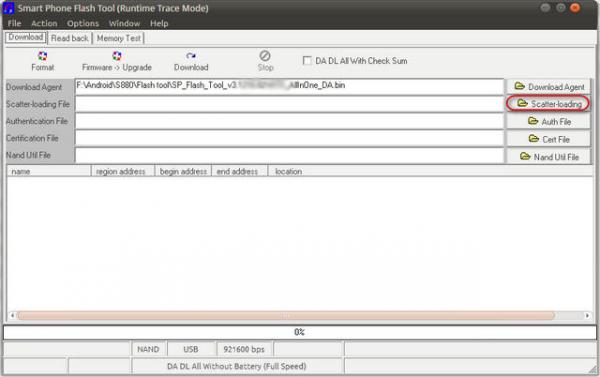Close the Flash Tool window
Screen dimensions: 600x377
pos(575,8)
